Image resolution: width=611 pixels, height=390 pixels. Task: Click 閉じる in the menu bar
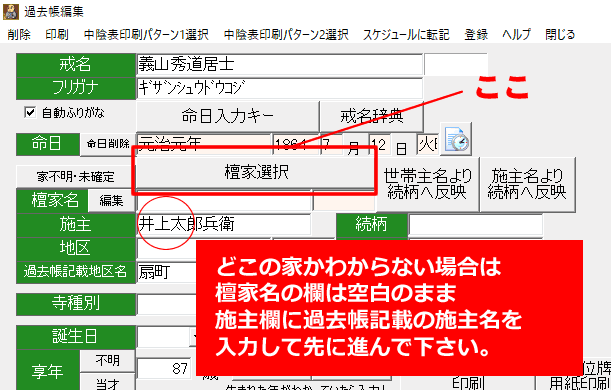(x=560, y=35)
